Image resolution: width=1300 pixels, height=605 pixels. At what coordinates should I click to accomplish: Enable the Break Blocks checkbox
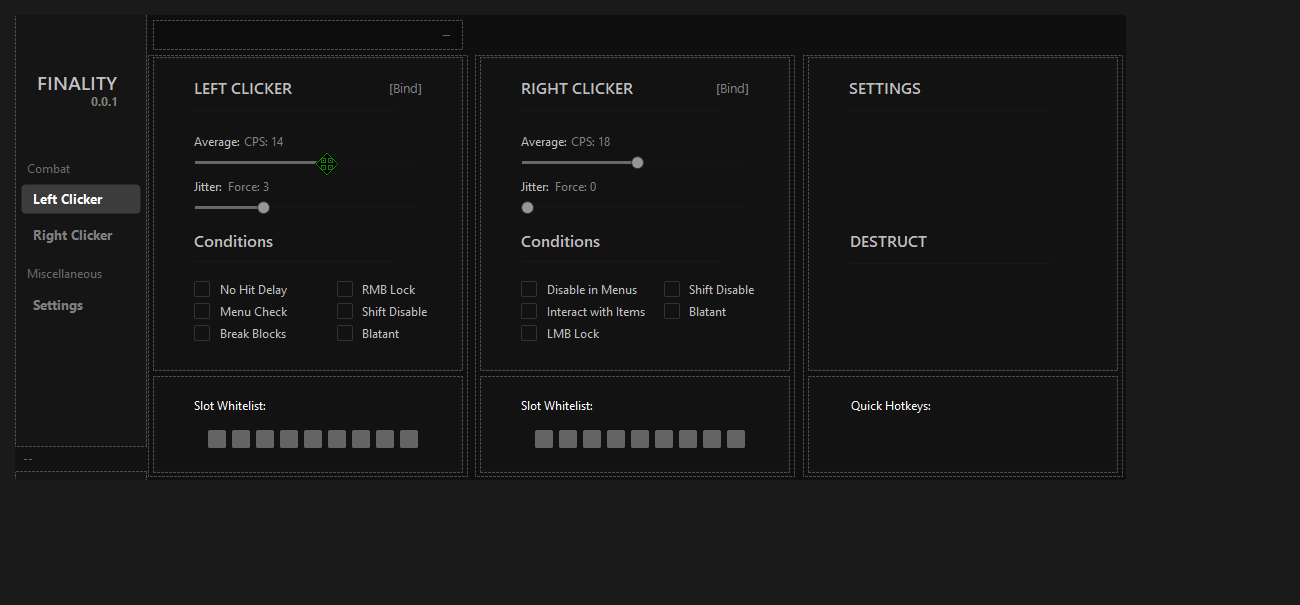(202, 333)
